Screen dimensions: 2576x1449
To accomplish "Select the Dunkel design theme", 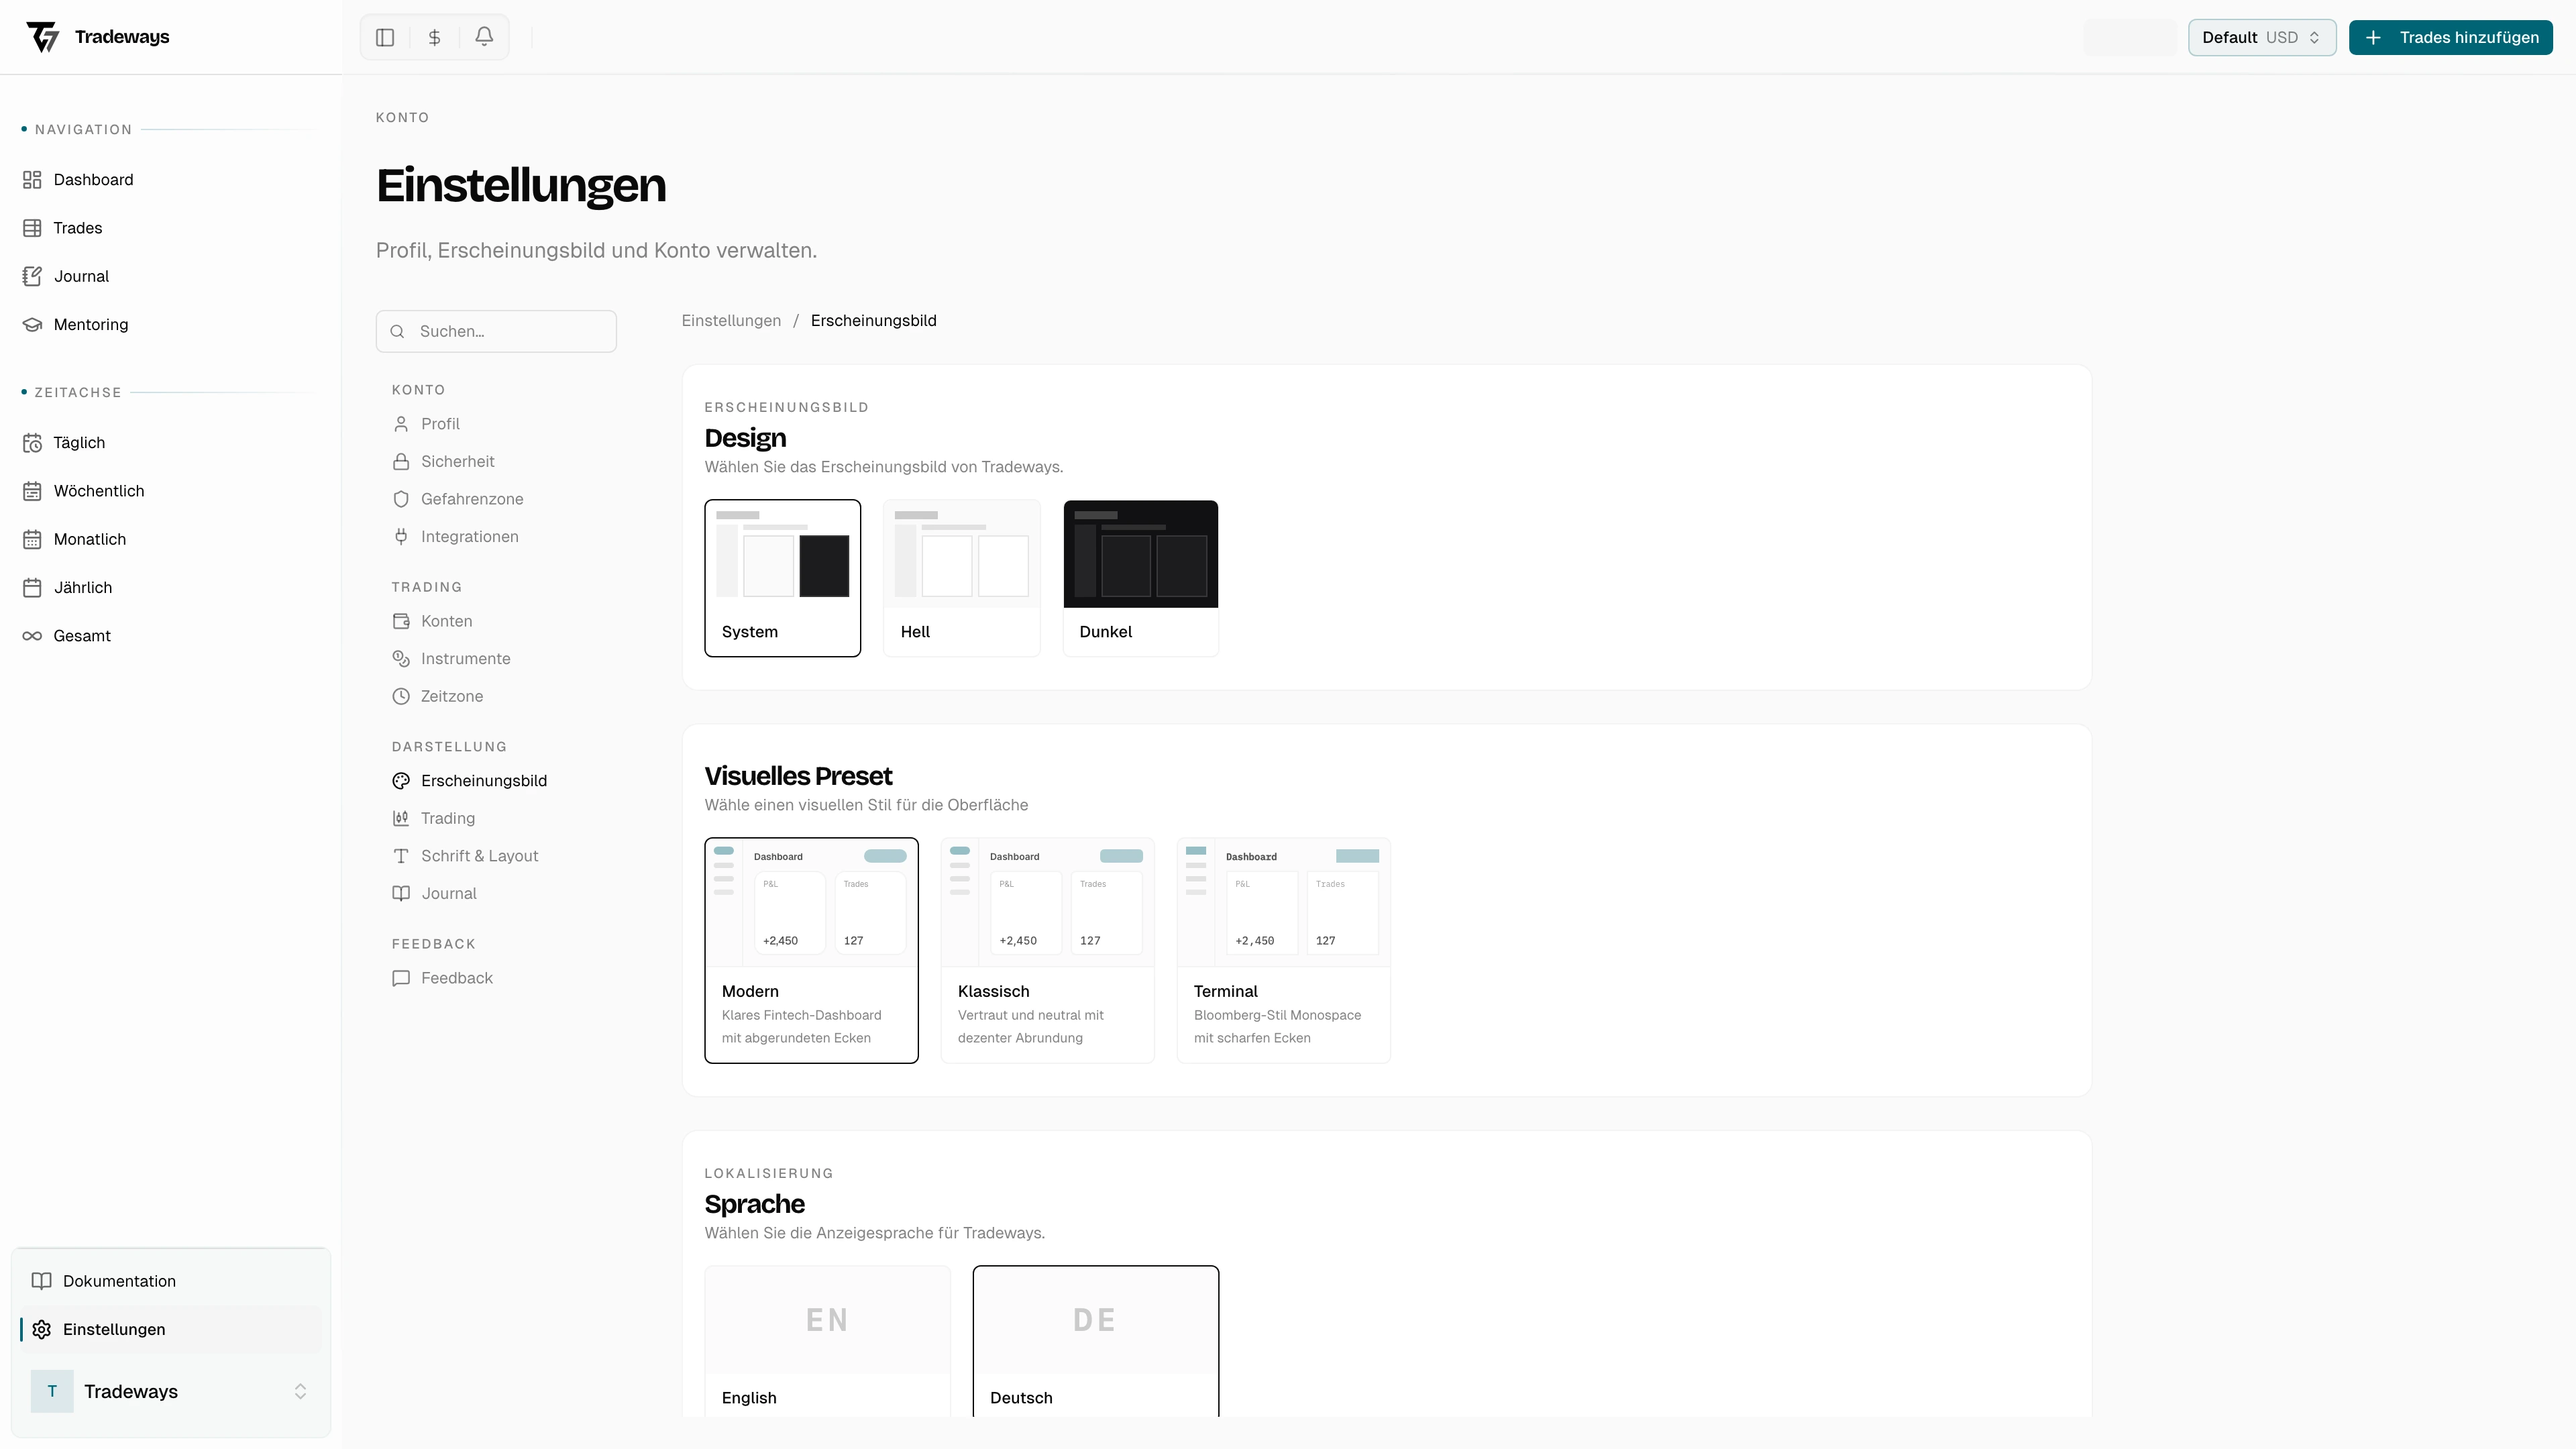I will [x=1140, y=578].
